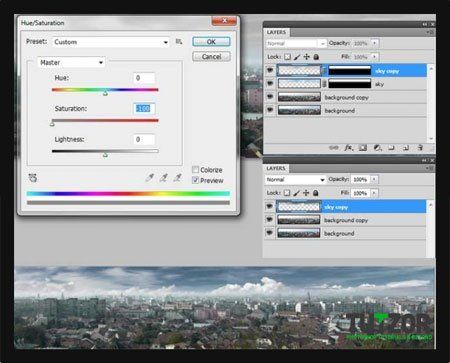
Task: Lock image pixels brush in lower Layers panel
Action: (296, 193)
